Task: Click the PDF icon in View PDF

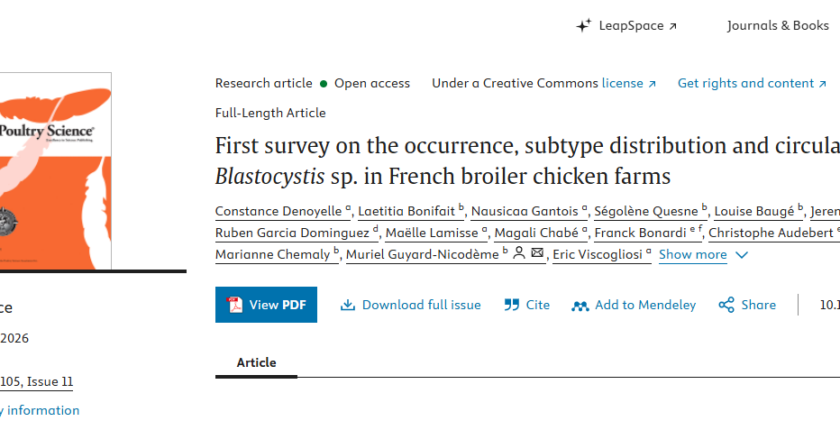Action: (x=235, y=305)
